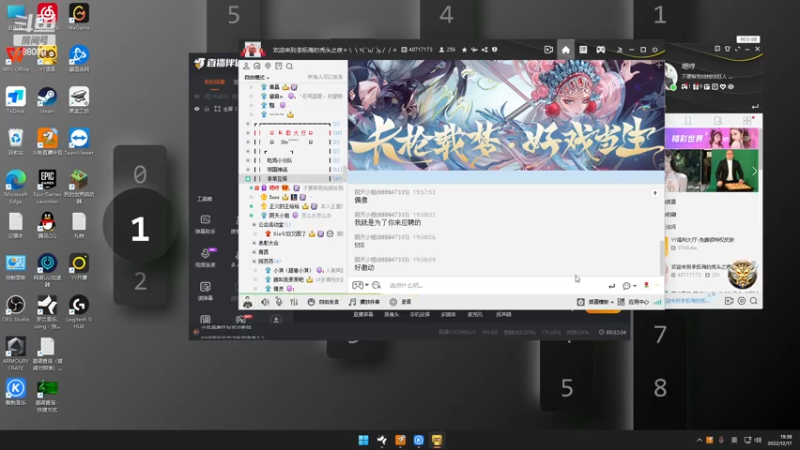Click the search icon at bottom of YY main window
This screenshot has height=450, width=800.
pyautogui.click(x=754, y=301)
